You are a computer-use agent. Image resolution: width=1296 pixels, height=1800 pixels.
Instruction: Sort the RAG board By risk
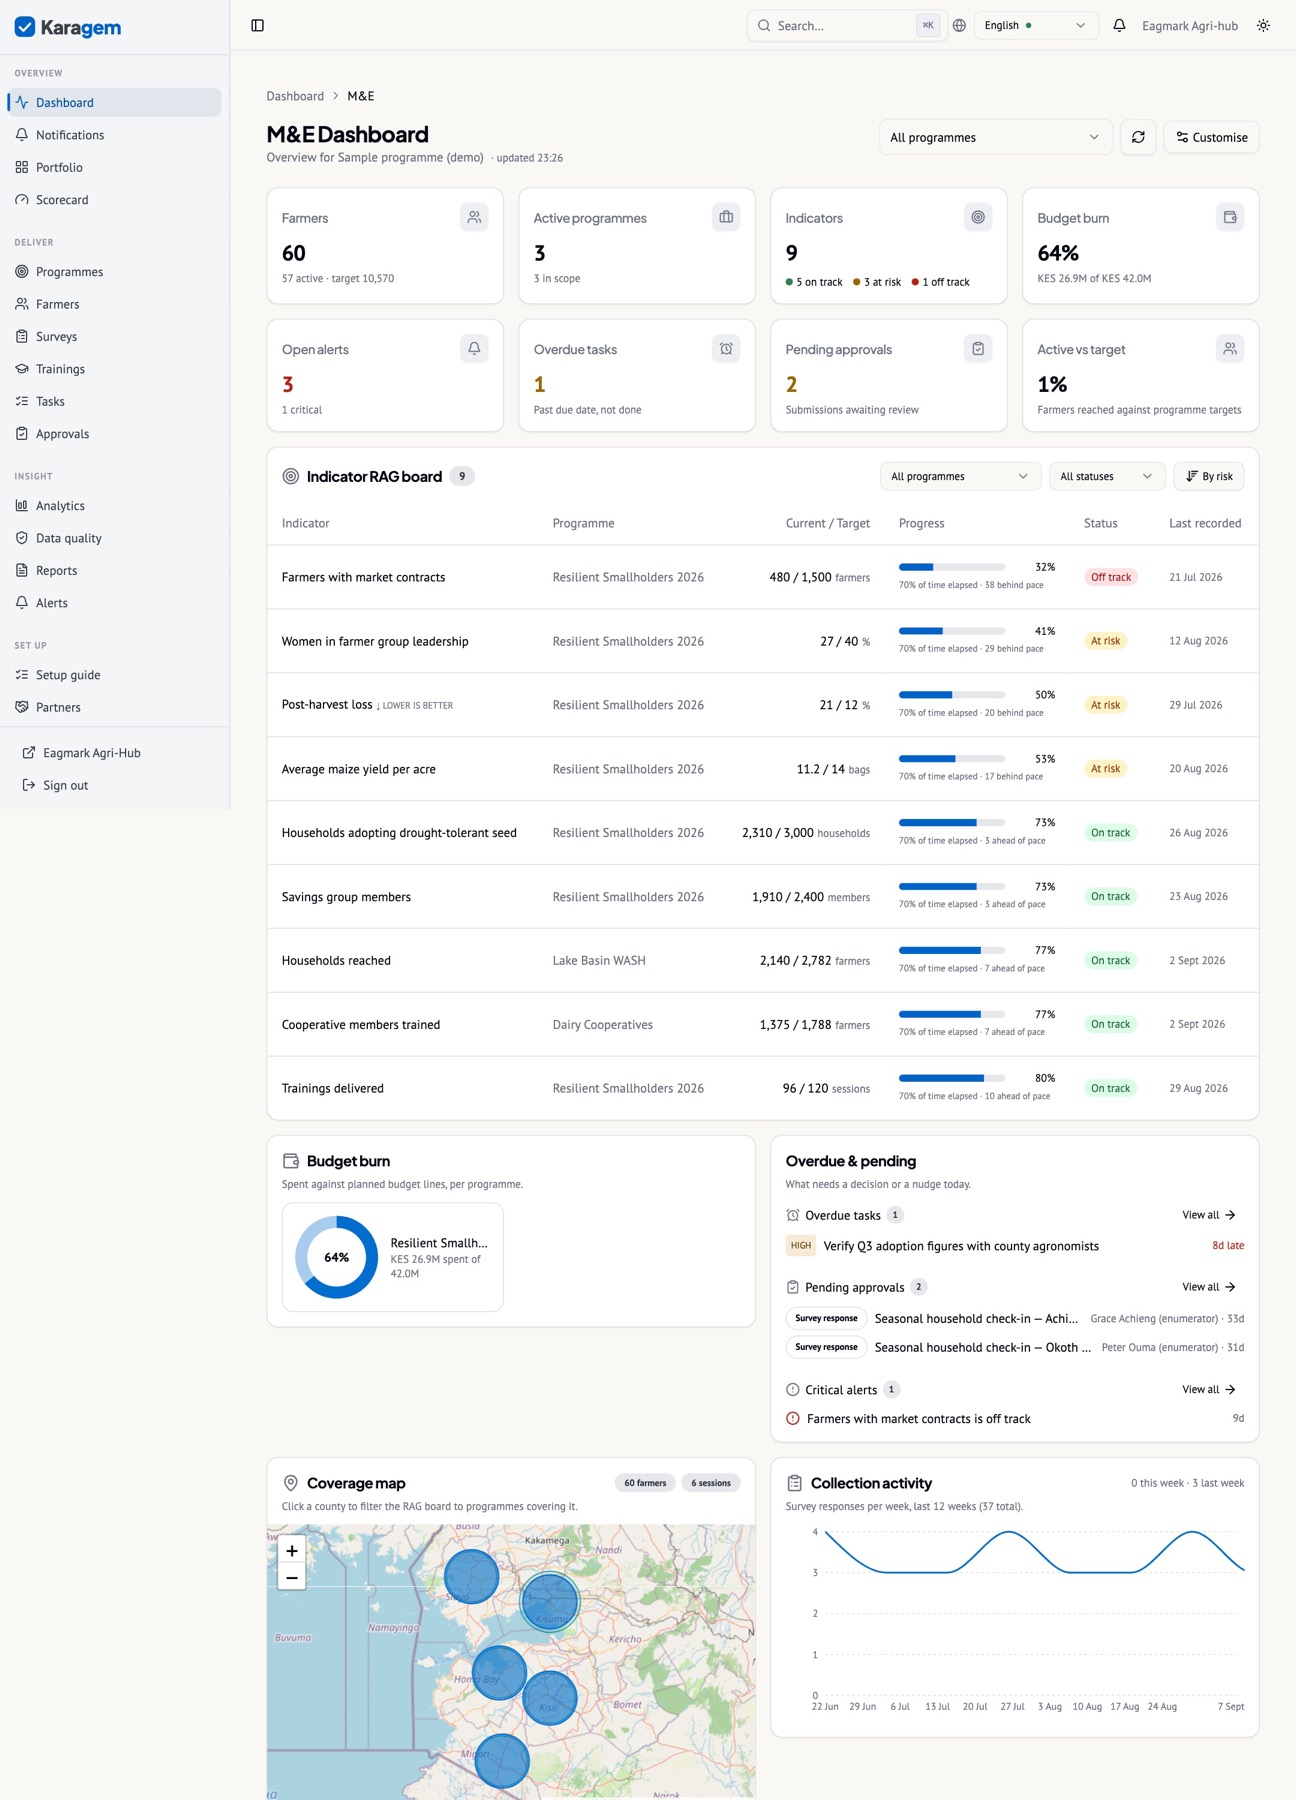tap(1209, 476)
